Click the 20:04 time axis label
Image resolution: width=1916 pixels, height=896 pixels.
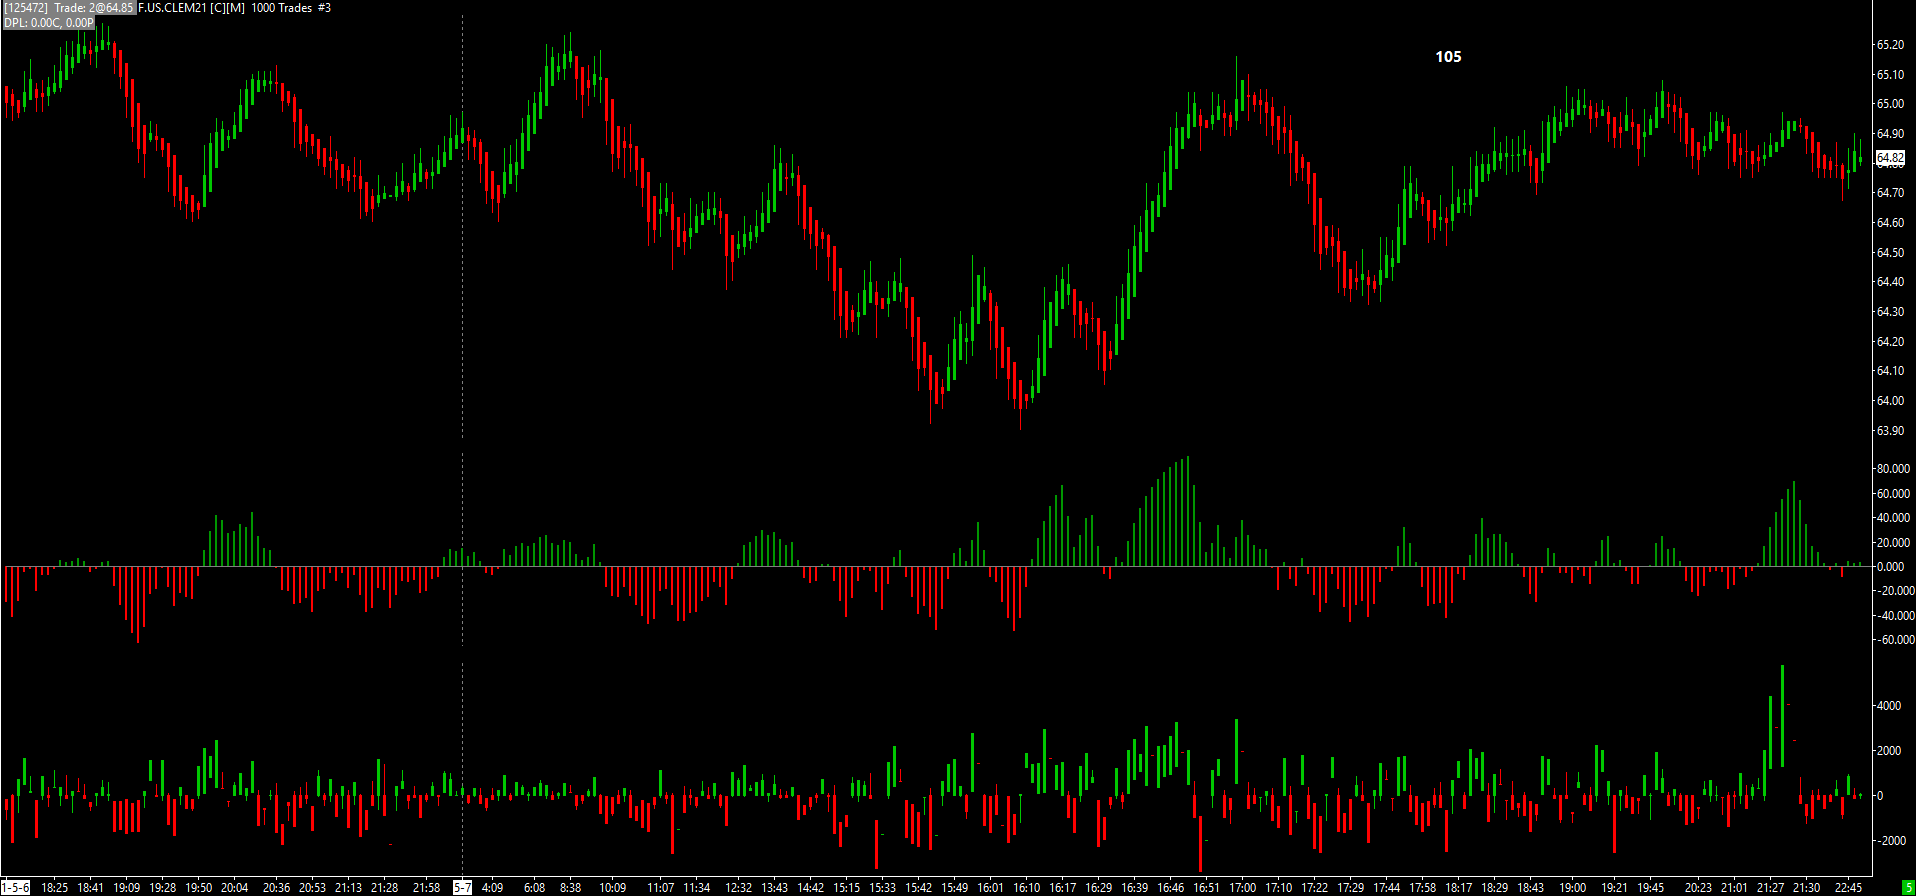[234, 888]
